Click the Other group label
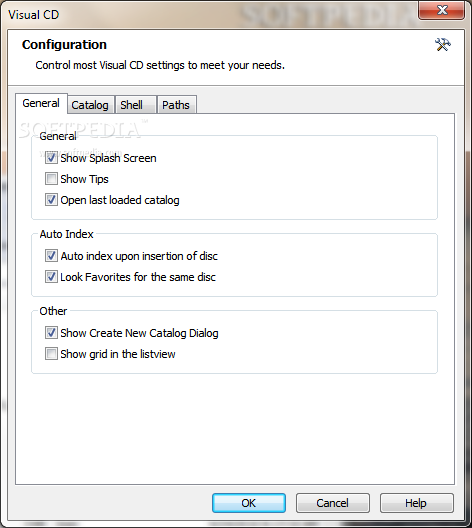472x528 pixels. [53, 311]
